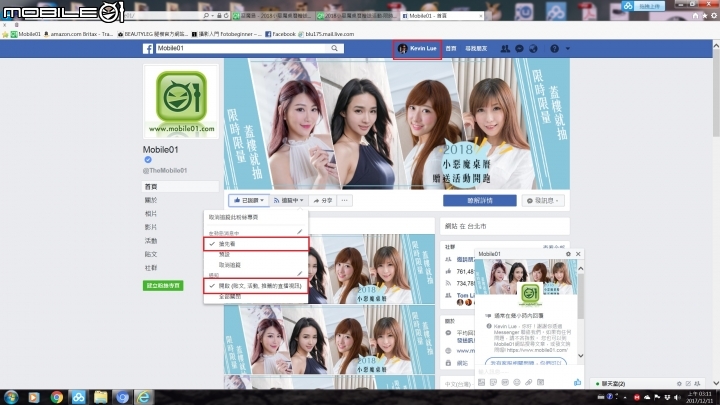Open chat window settings gear icon
This screenshot has height=405, width=720.
click(568, 254)
